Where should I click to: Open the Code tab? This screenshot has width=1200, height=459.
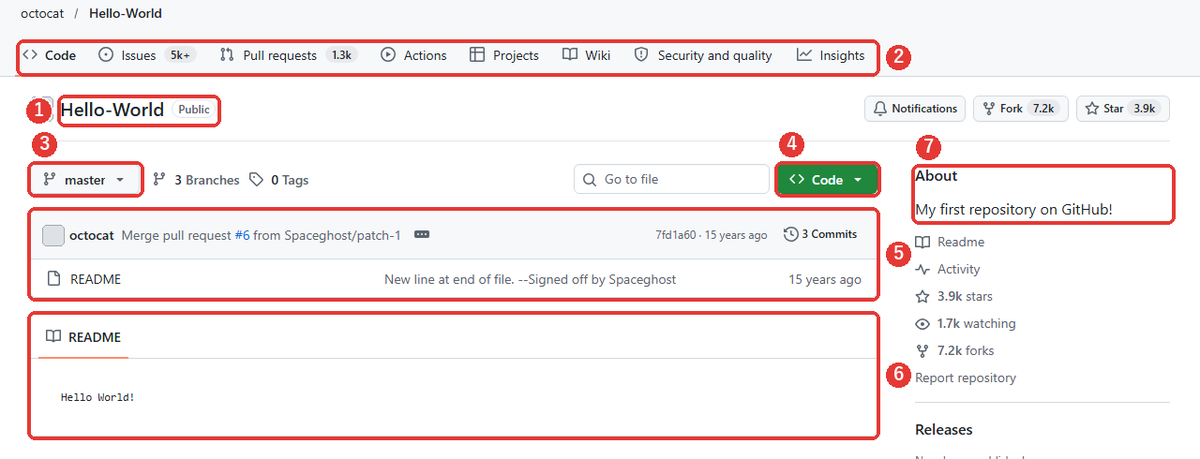(x=50, y=56)
